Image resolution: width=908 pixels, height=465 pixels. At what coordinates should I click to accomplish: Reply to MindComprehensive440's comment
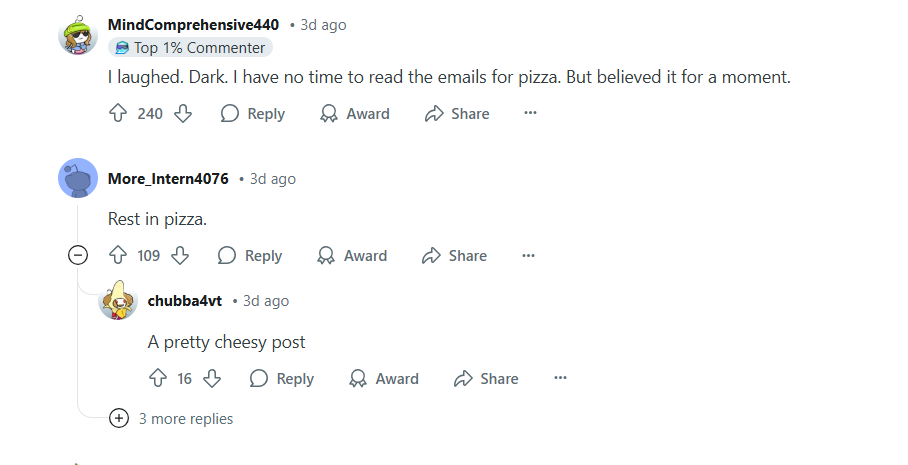coord(253,114)
